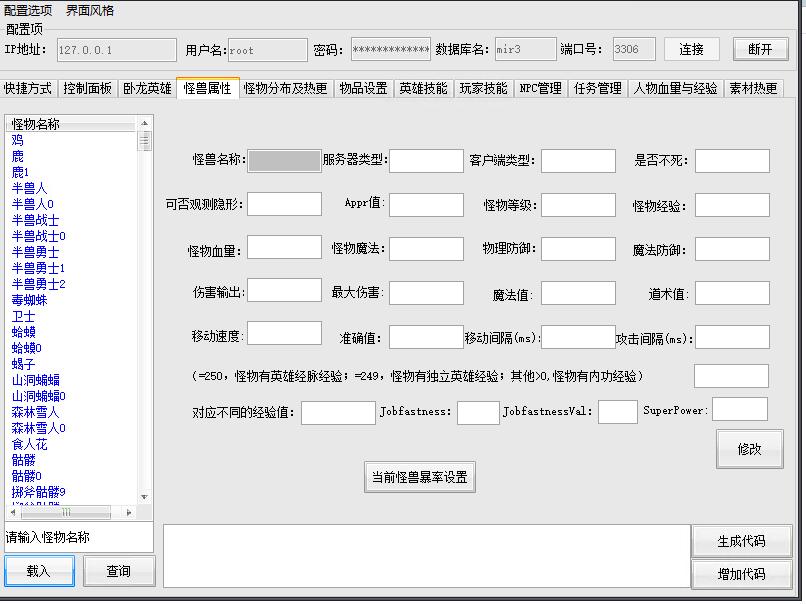Open the 界面风格 menu

[x=90, y=10]
